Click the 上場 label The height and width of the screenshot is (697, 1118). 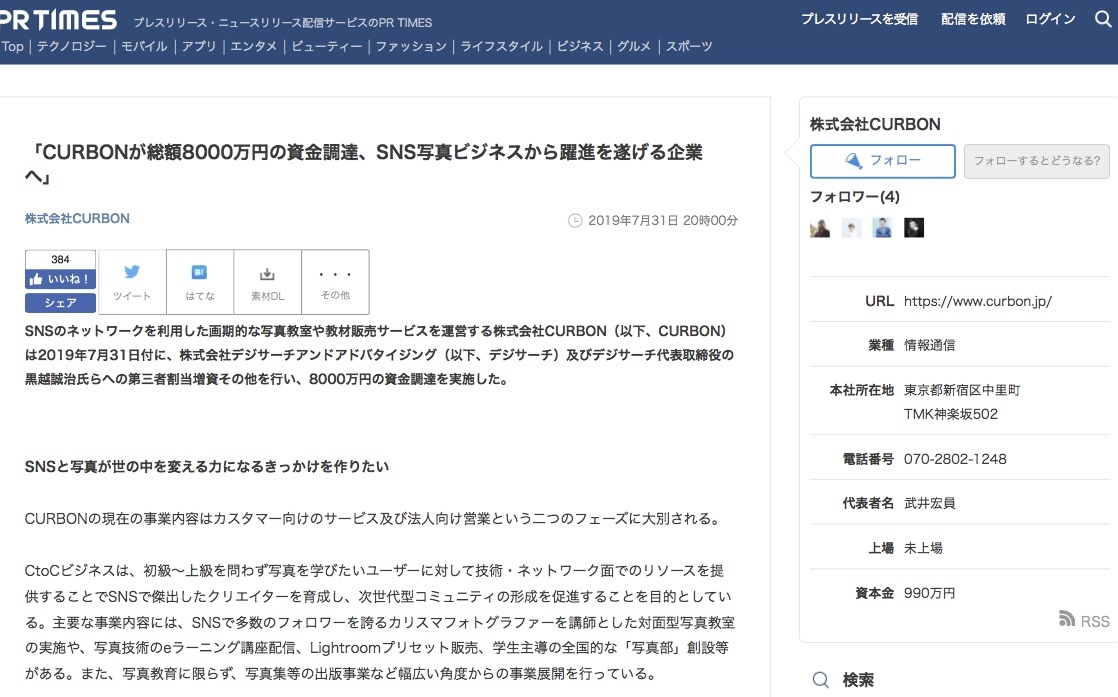coord(881,548)
